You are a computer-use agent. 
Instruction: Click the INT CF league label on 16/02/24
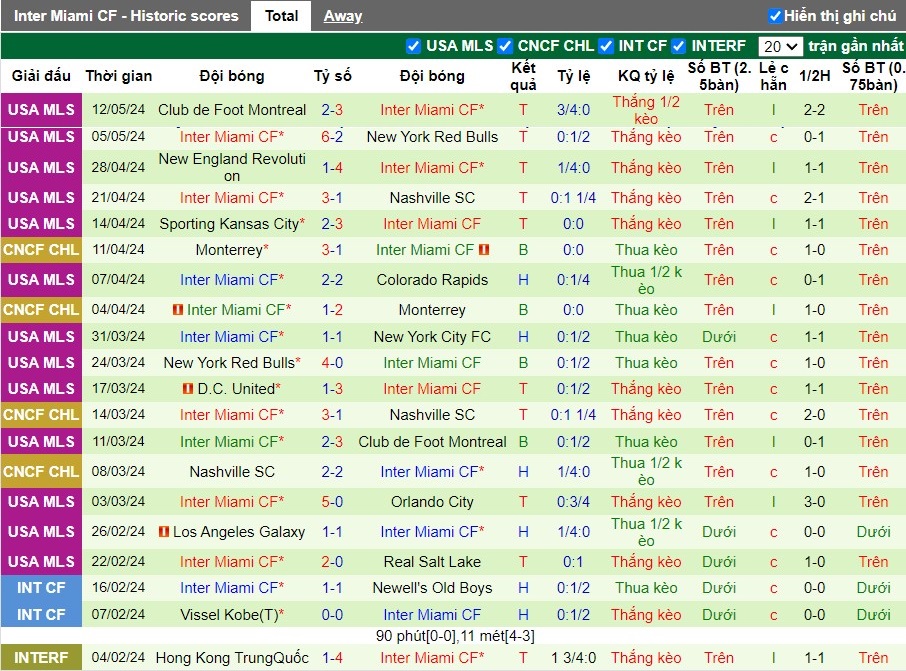click(41, 588)
